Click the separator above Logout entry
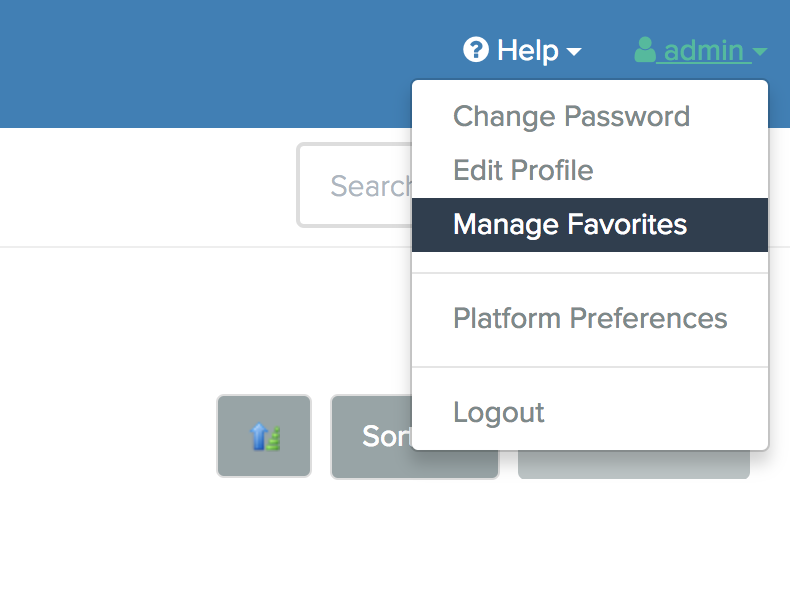The image size is (790, 604). coord(590,367)
